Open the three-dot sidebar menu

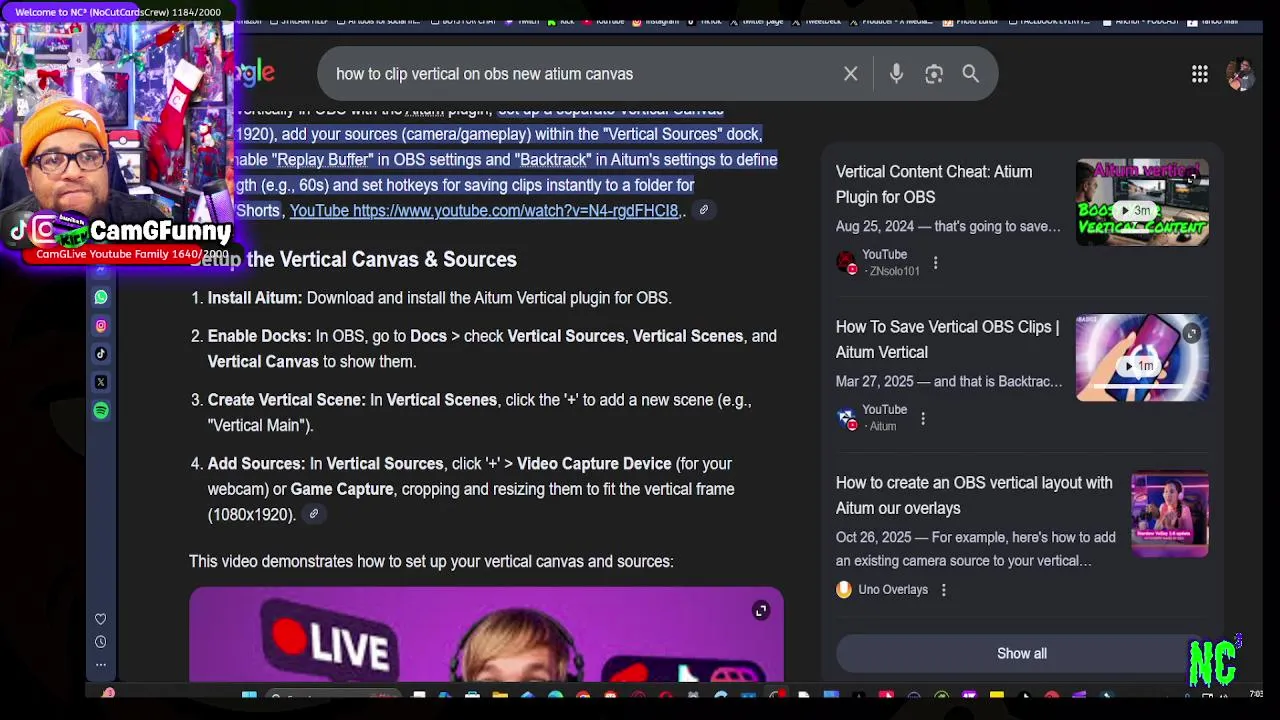100,664
